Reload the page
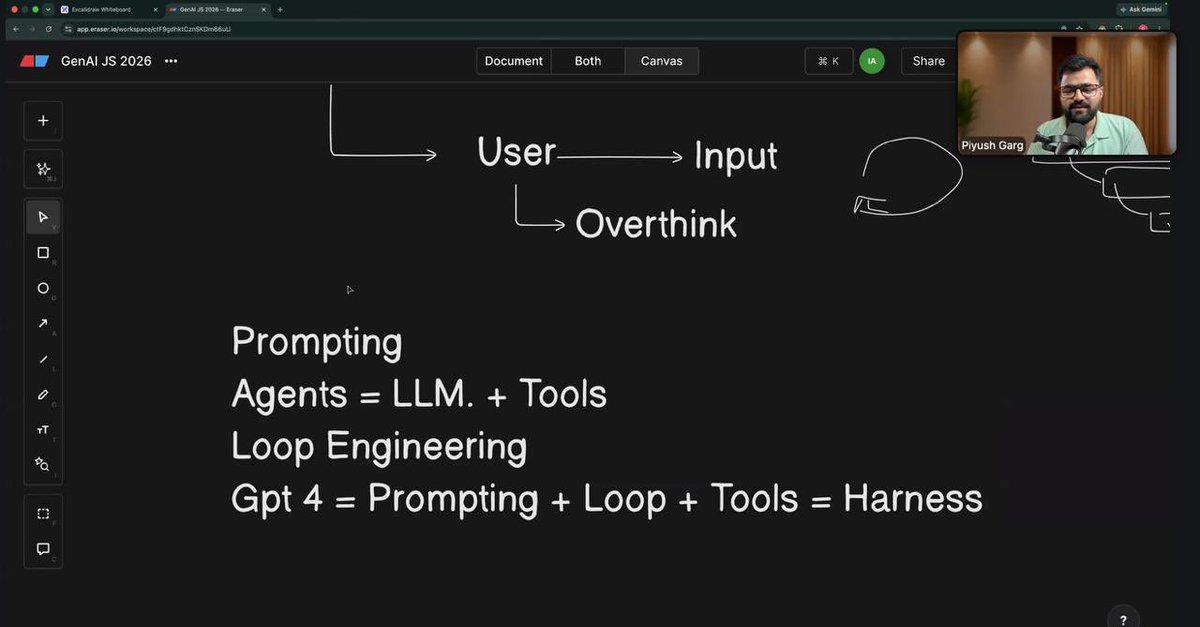Viewport: 1200px width, 627px height. 48,29
